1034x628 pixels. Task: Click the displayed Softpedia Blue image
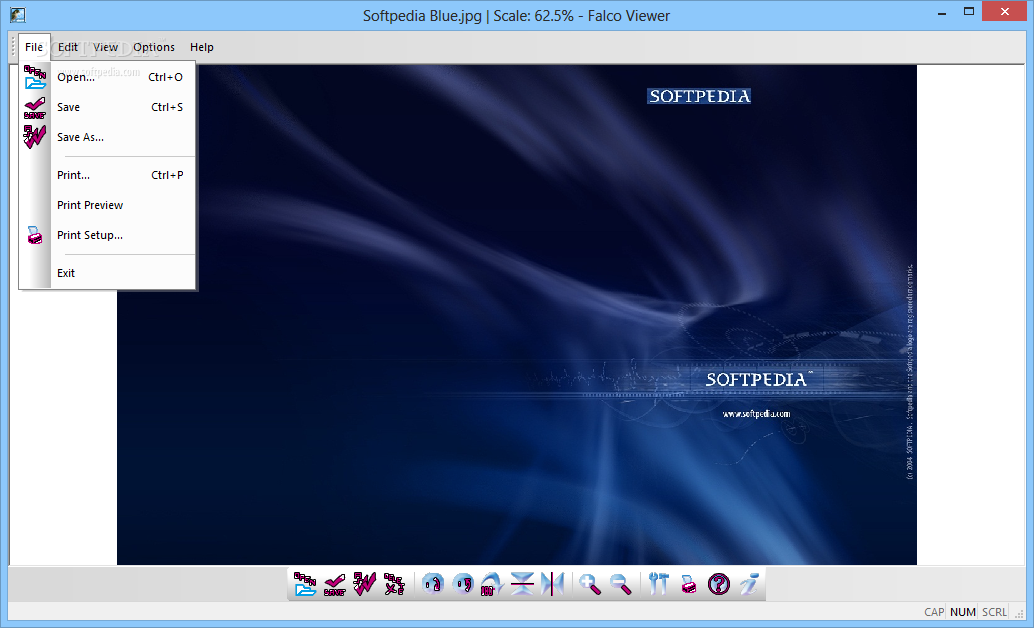(517, 315)
